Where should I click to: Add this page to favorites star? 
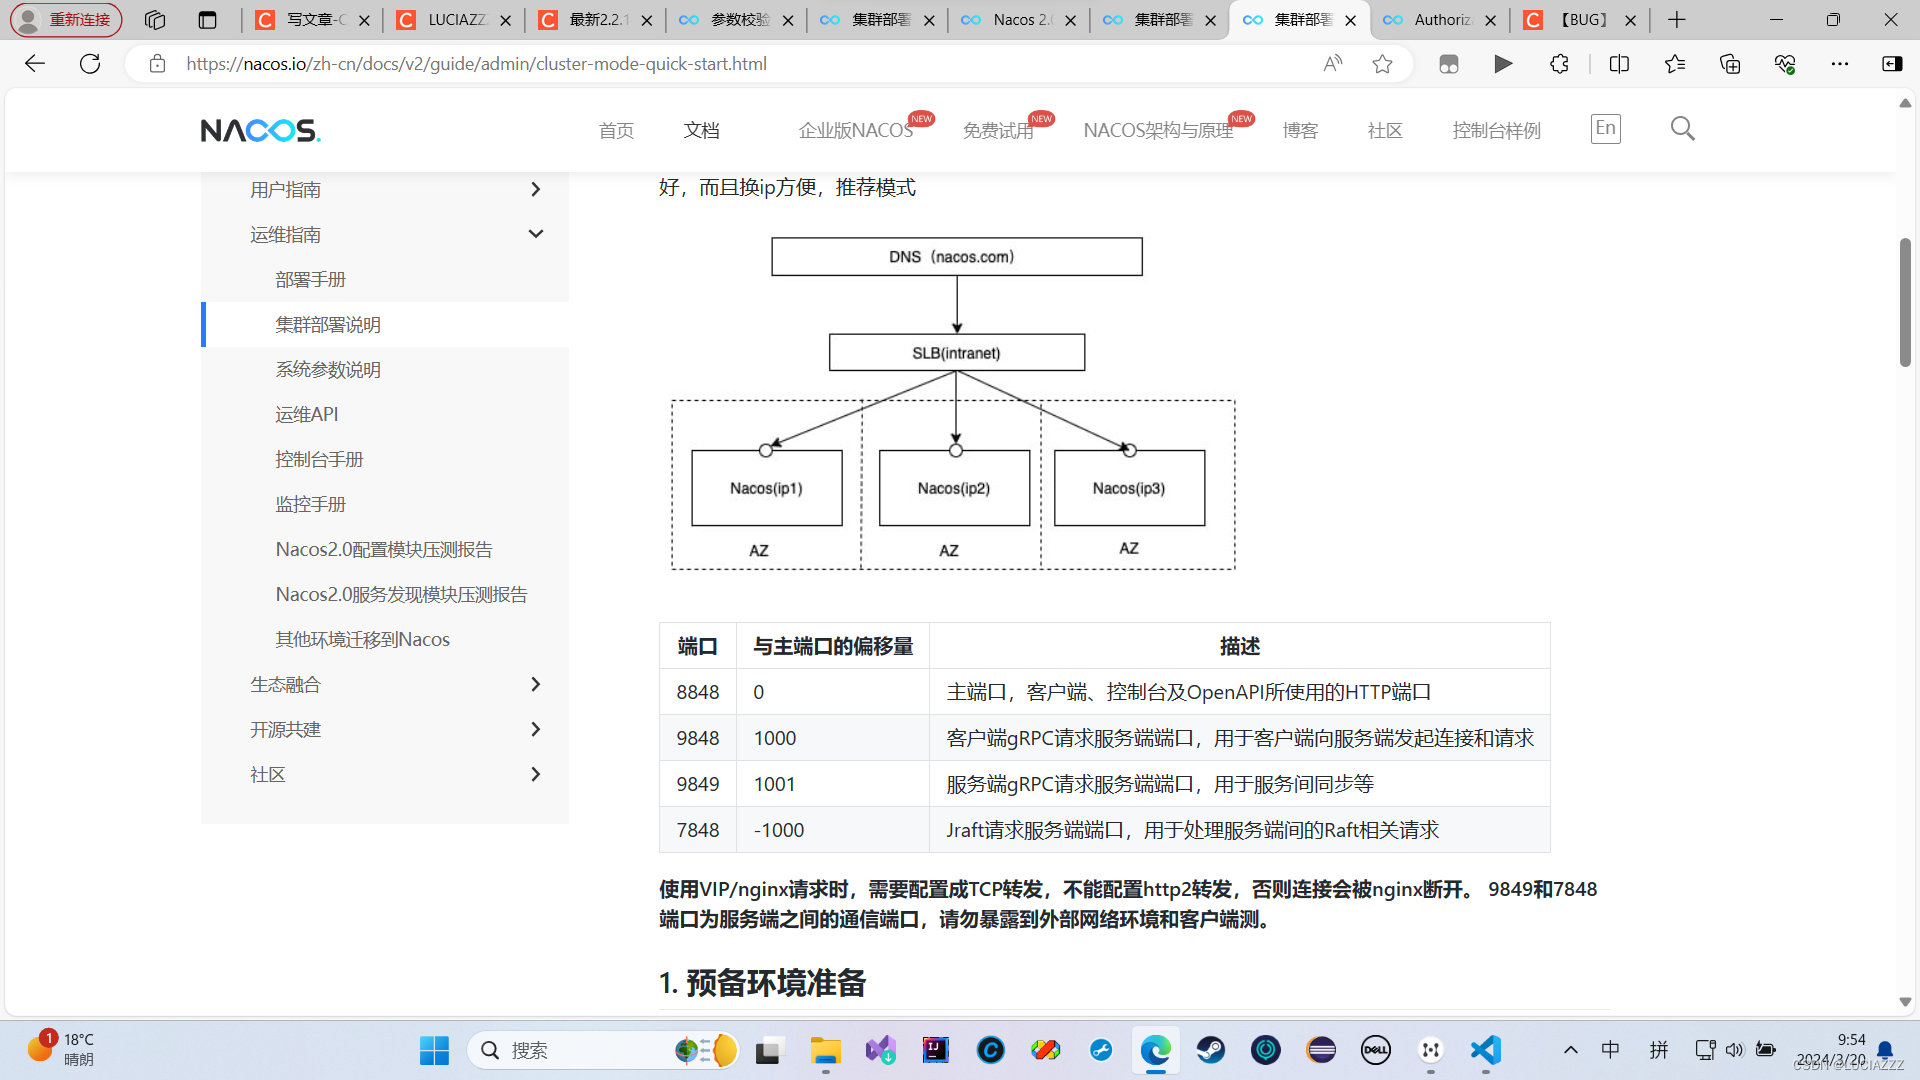(x=1382, y=64)
